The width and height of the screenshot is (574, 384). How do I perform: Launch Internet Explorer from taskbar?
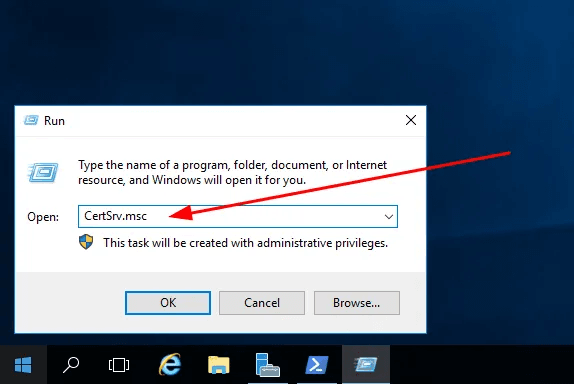click(x=170, y=365)
